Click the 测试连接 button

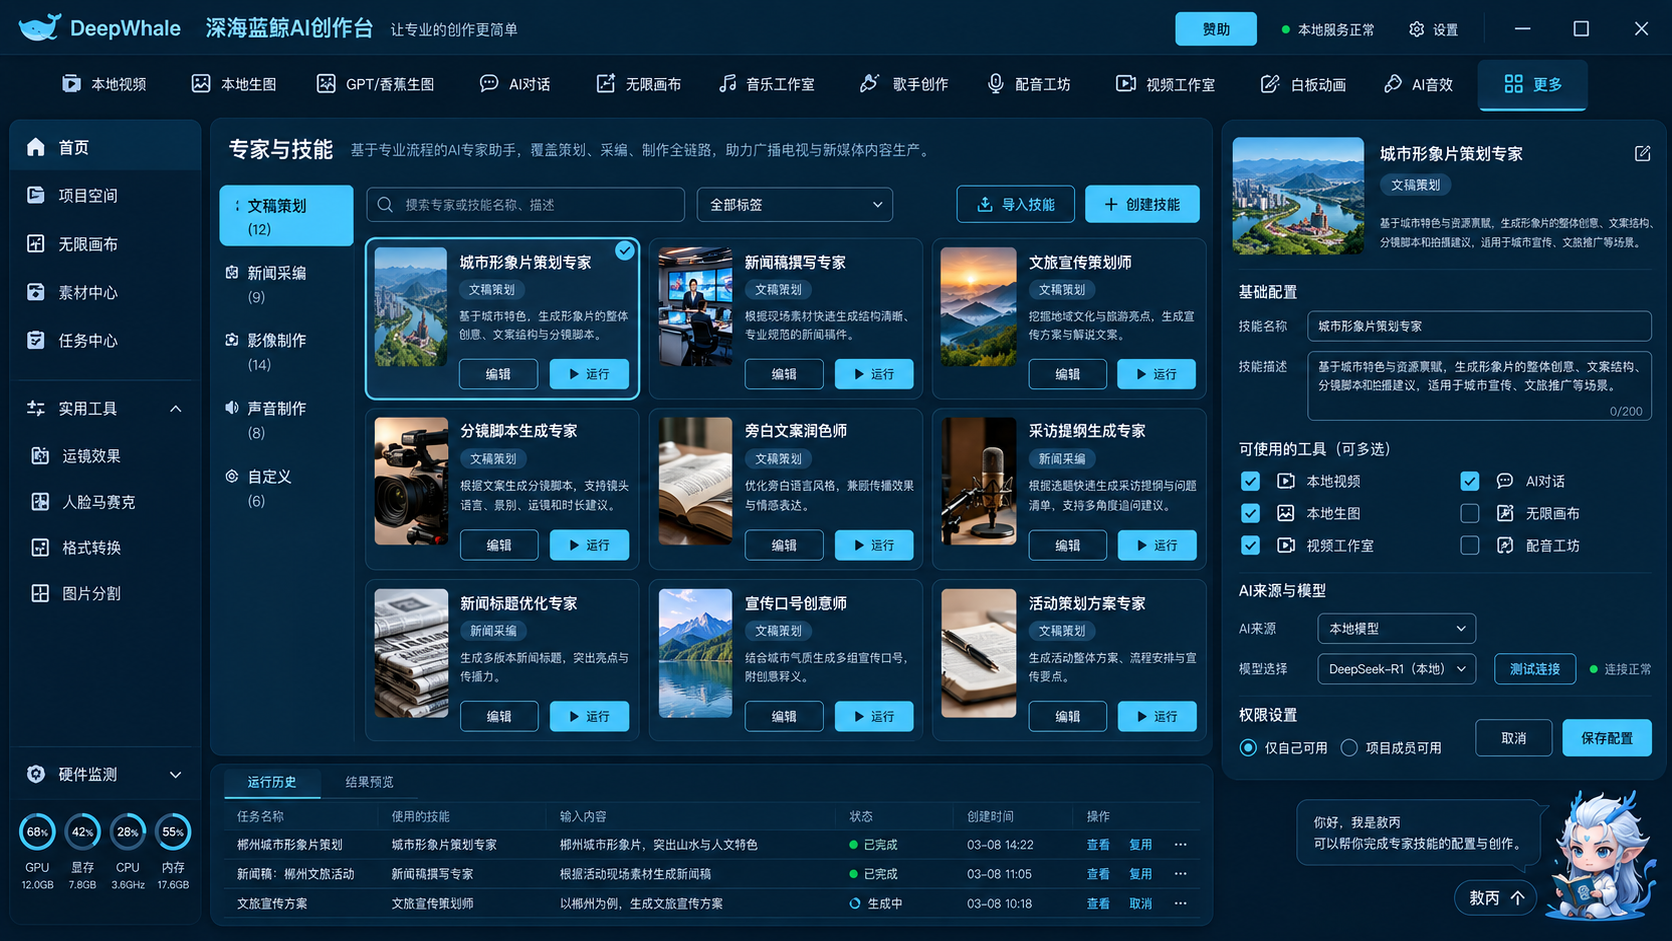[1535, 669]
